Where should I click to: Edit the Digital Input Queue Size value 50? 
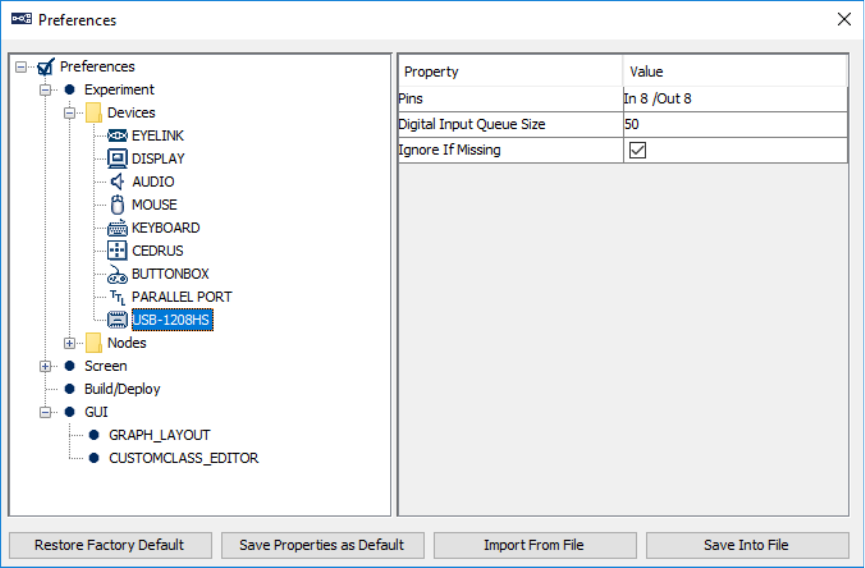point(735,125)
